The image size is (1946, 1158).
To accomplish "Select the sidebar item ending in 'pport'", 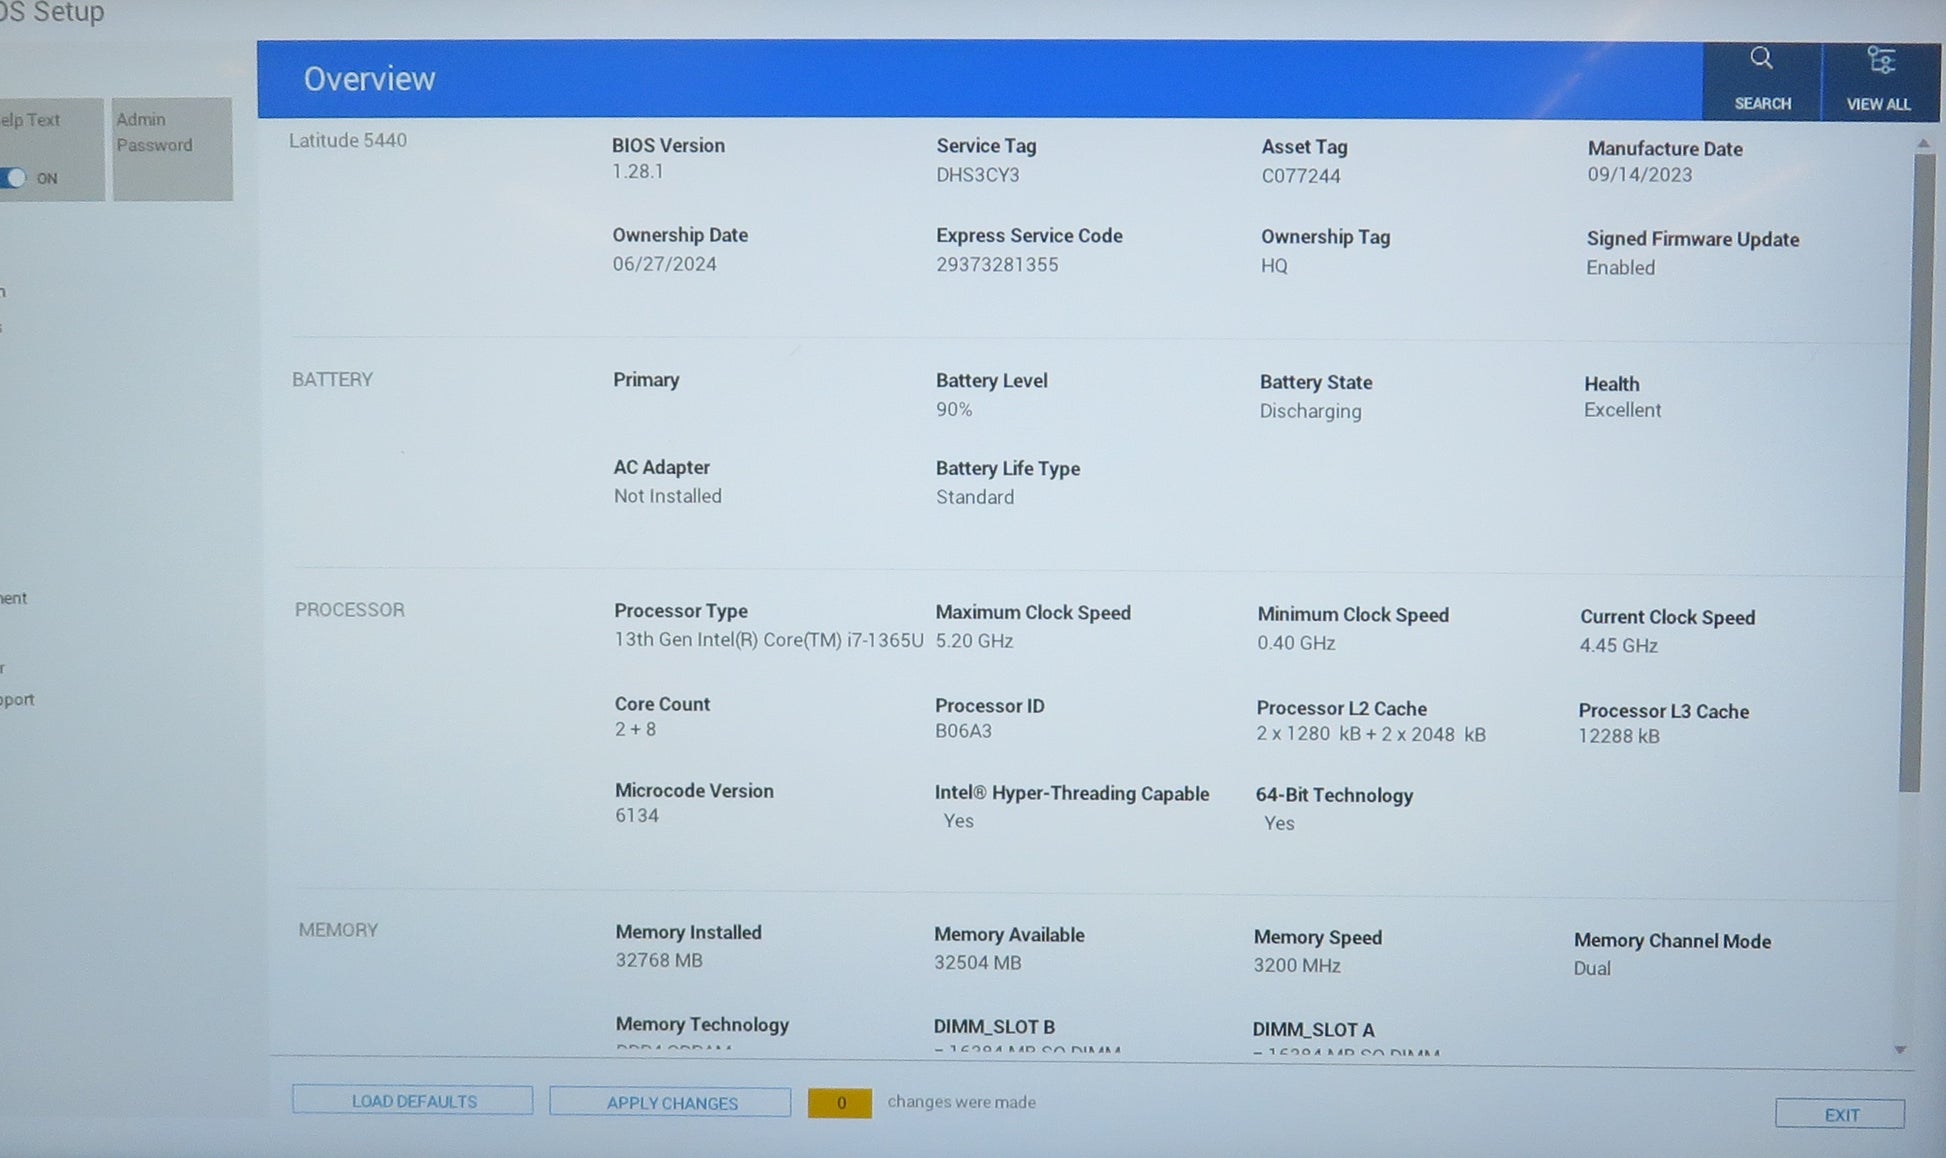I will [x=16, y=700].
